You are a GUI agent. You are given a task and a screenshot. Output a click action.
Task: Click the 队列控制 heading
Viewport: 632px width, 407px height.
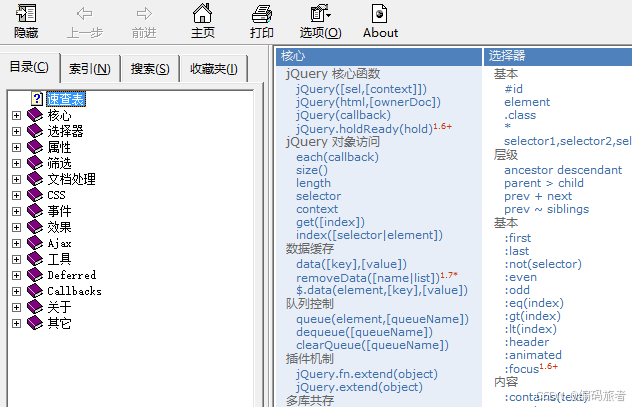pyautogui.click(x=310, y=303)
